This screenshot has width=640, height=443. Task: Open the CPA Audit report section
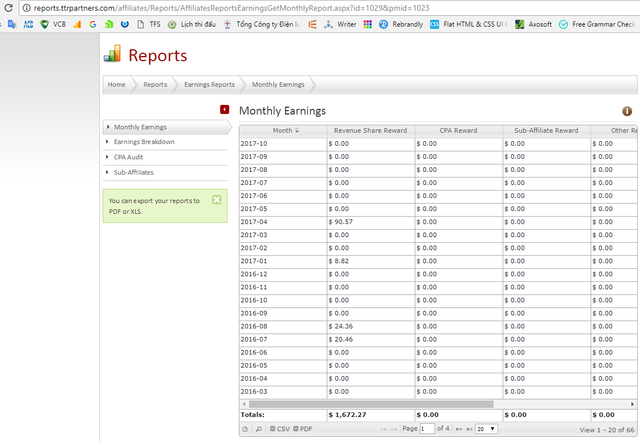click(x=128, y=157)
